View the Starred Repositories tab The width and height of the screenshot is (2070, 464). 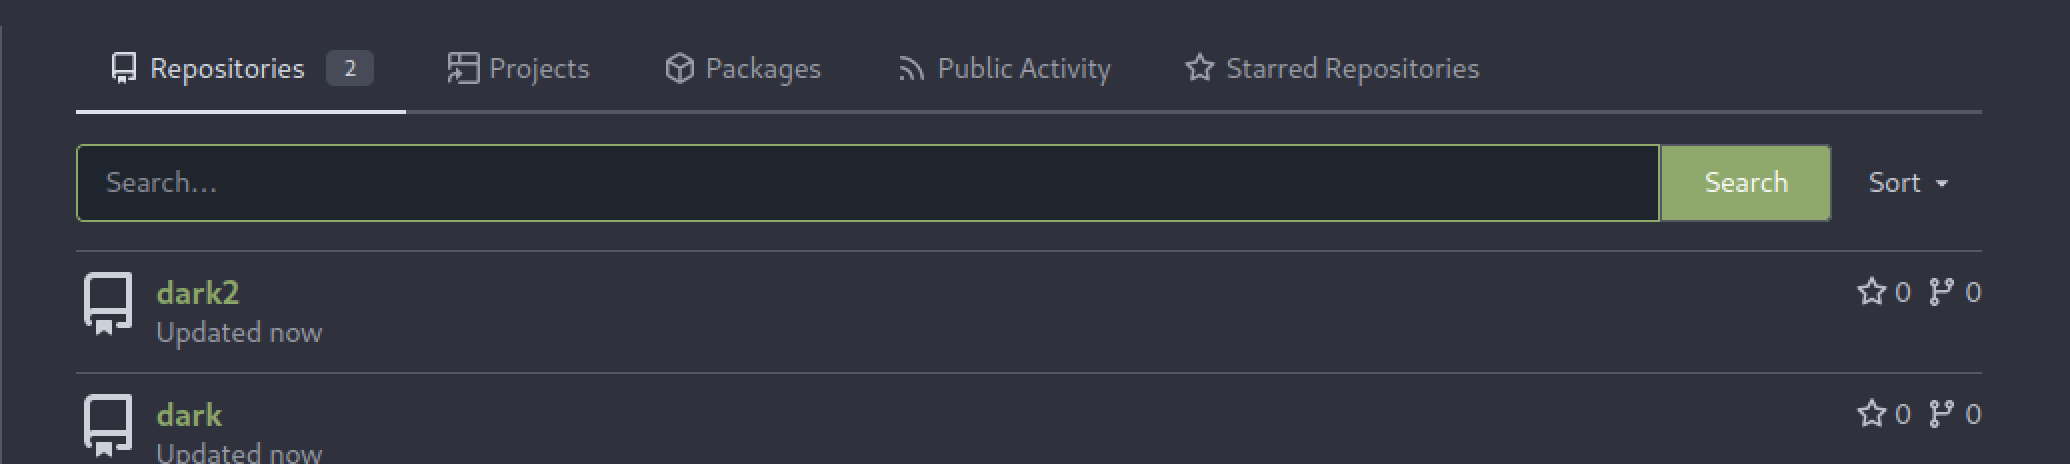[1351, 68]
